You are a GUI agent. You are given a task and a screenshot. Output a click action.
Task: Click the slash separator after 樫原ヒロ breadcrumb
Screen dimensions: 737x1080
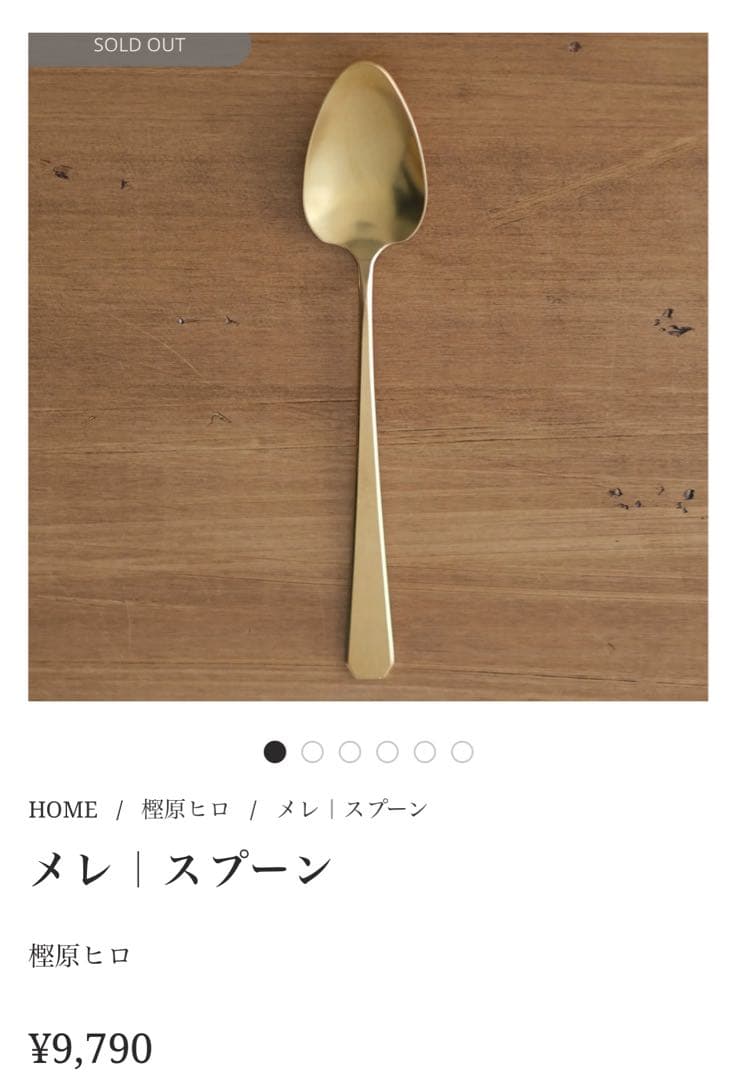tap(253, 810)
